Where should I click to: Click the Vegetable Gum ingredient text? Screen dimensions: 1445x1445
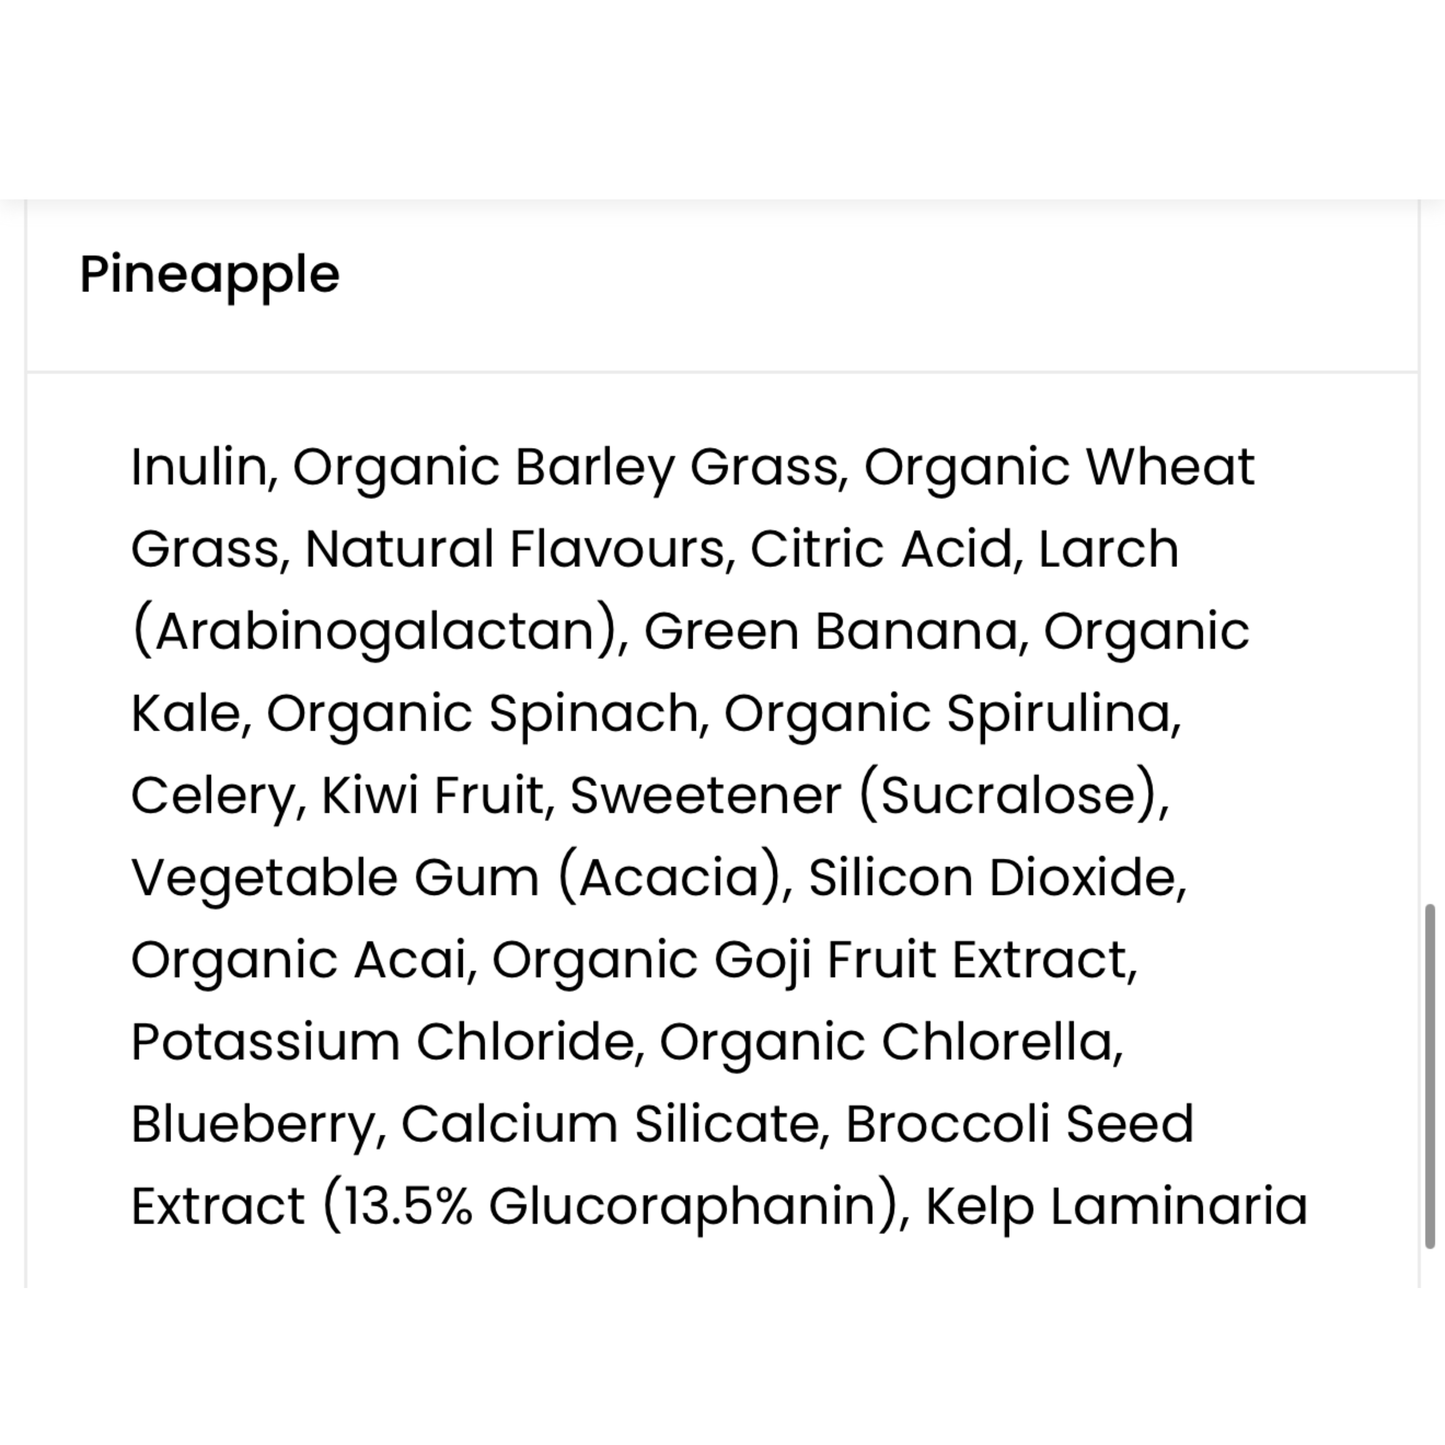(x=334, y=878)
